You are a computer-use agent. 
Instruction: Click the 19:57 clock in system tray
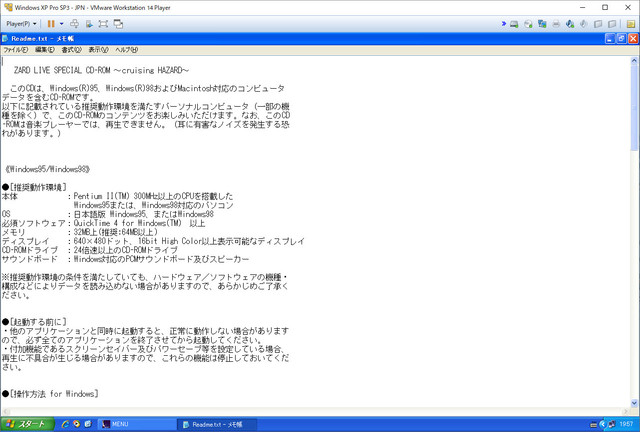(627, 424)
